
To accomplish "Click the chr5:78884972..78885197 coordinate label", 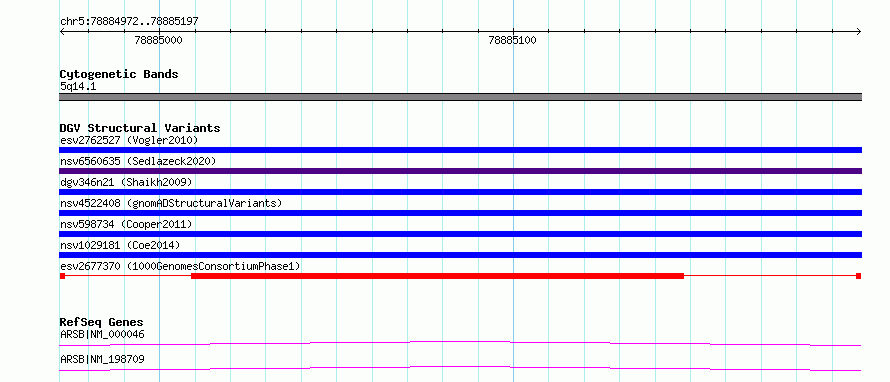I will pos(129,22).
